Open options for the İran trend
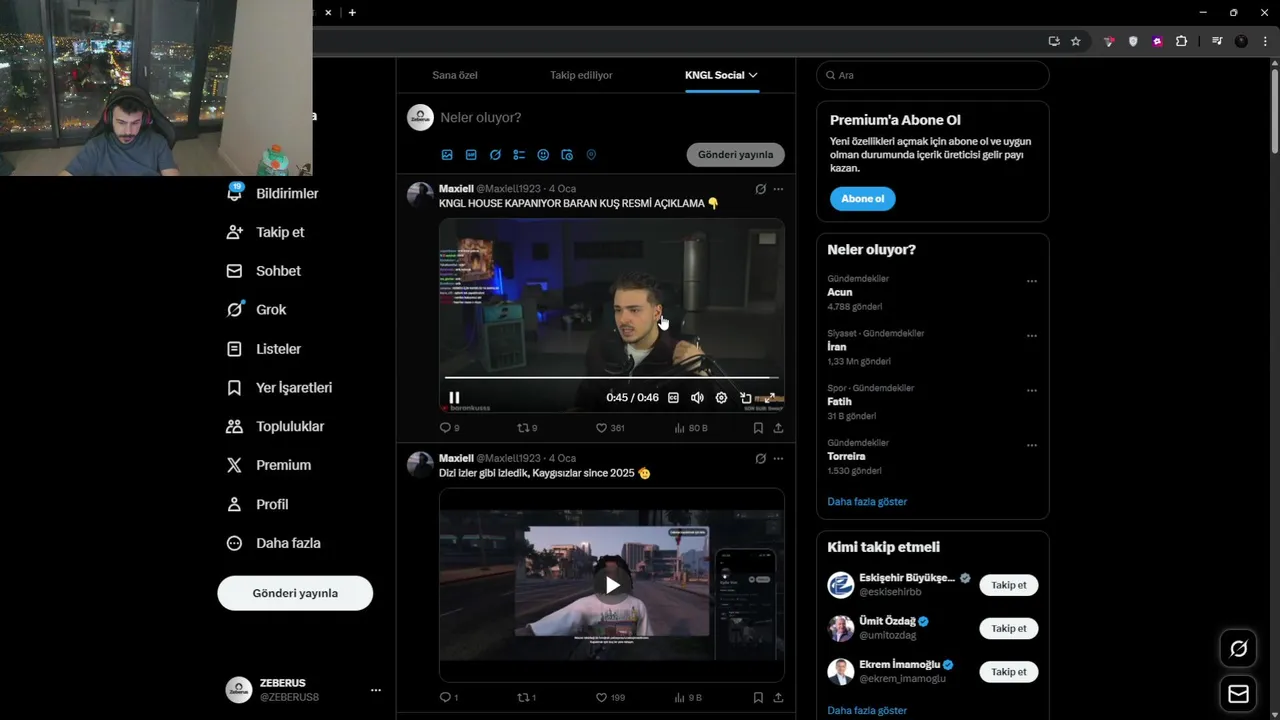This screenshot has width=1280, height=720. point(1032,336)
